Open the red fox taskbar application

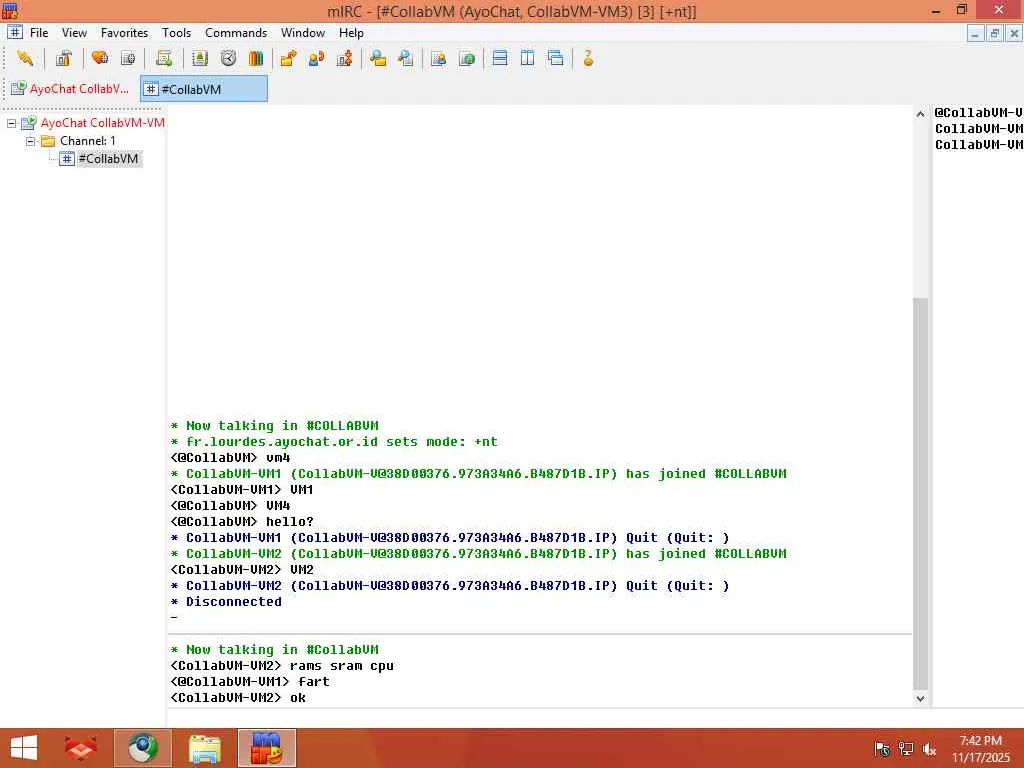[x=81, y=748]
